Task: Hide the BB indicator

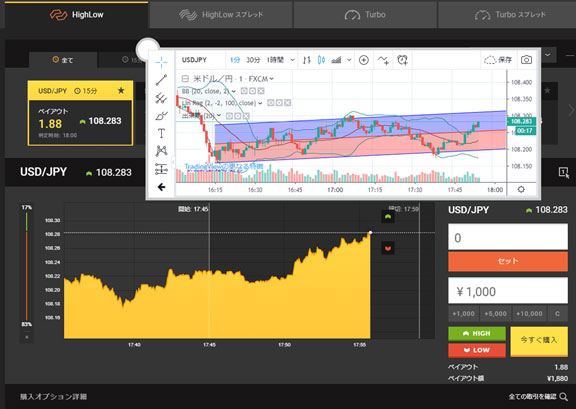Action: (244, 91)
